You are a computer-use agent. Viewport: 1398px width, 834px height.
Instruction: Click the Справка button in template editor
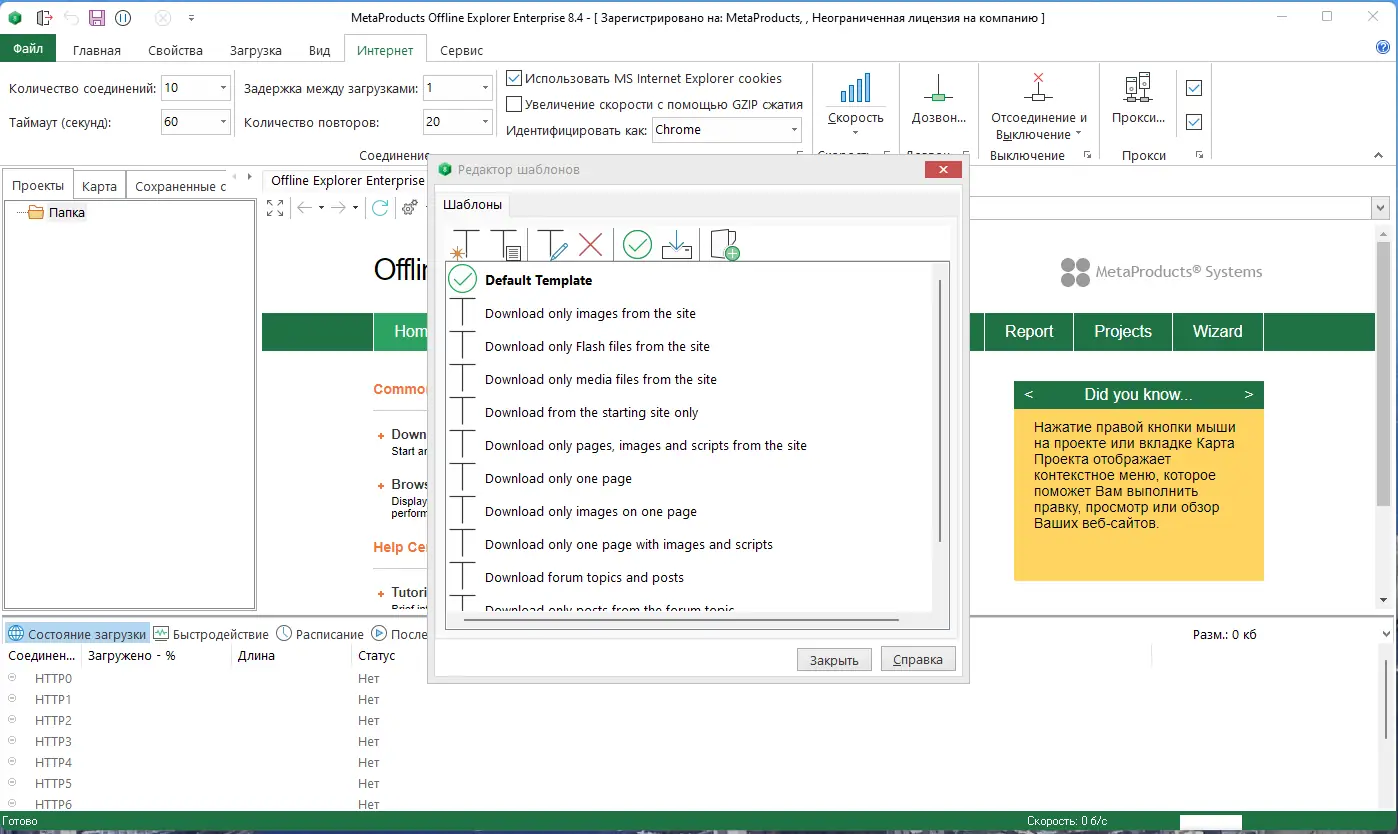click(918, 660)
